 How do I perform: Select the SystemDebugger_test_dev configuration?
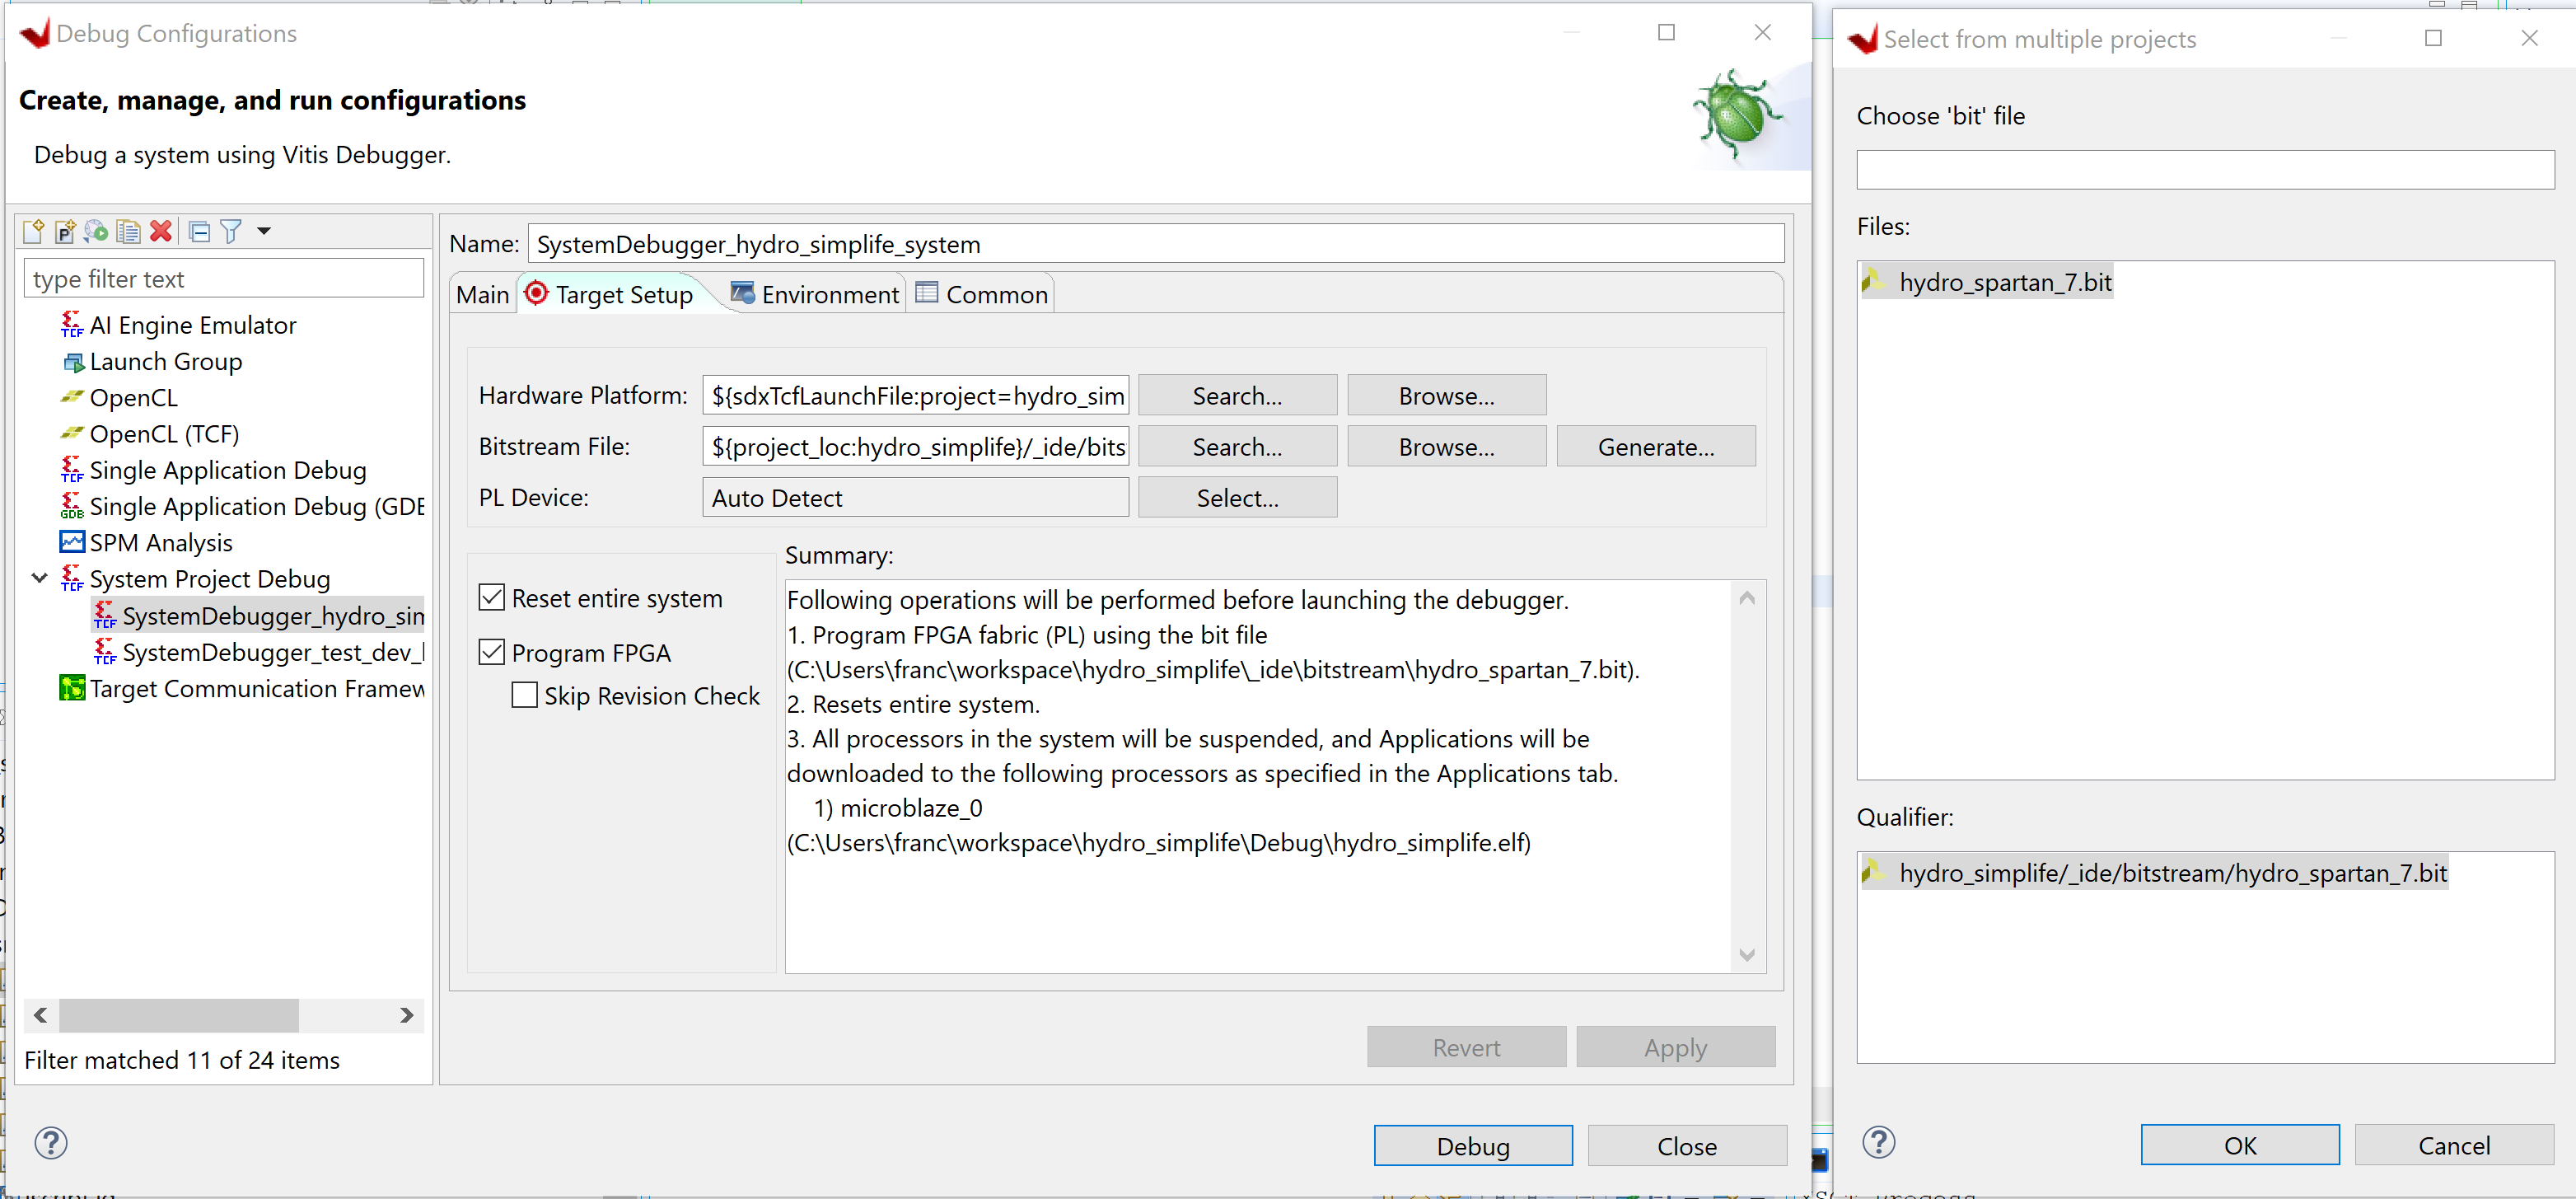(x=274, y=651)
